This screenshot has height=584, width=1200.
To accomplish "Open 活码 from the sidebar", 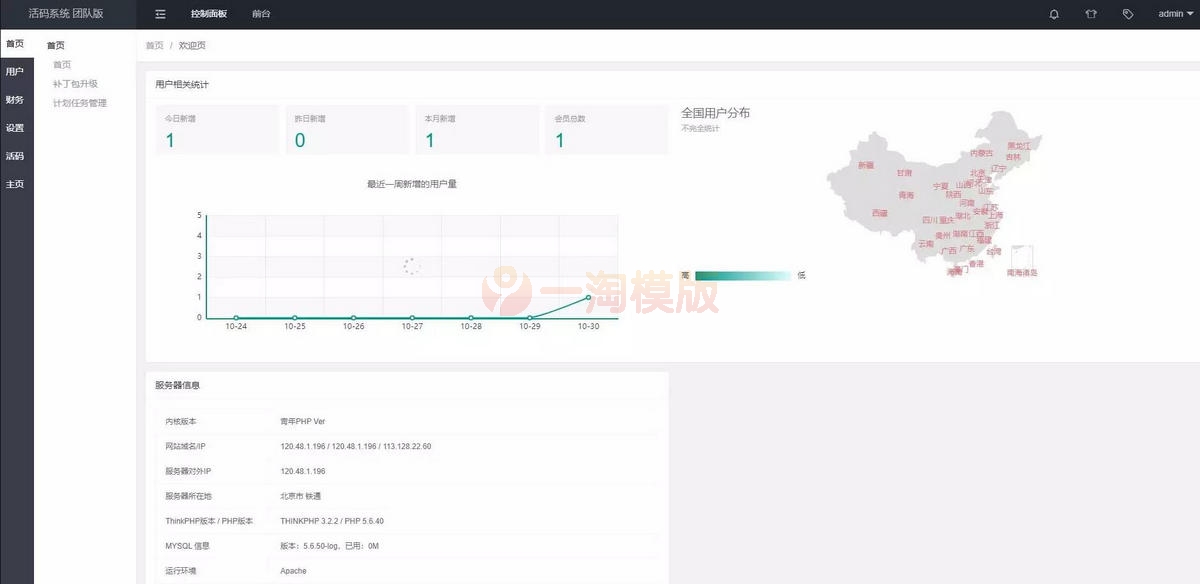I will click(14, 155).
